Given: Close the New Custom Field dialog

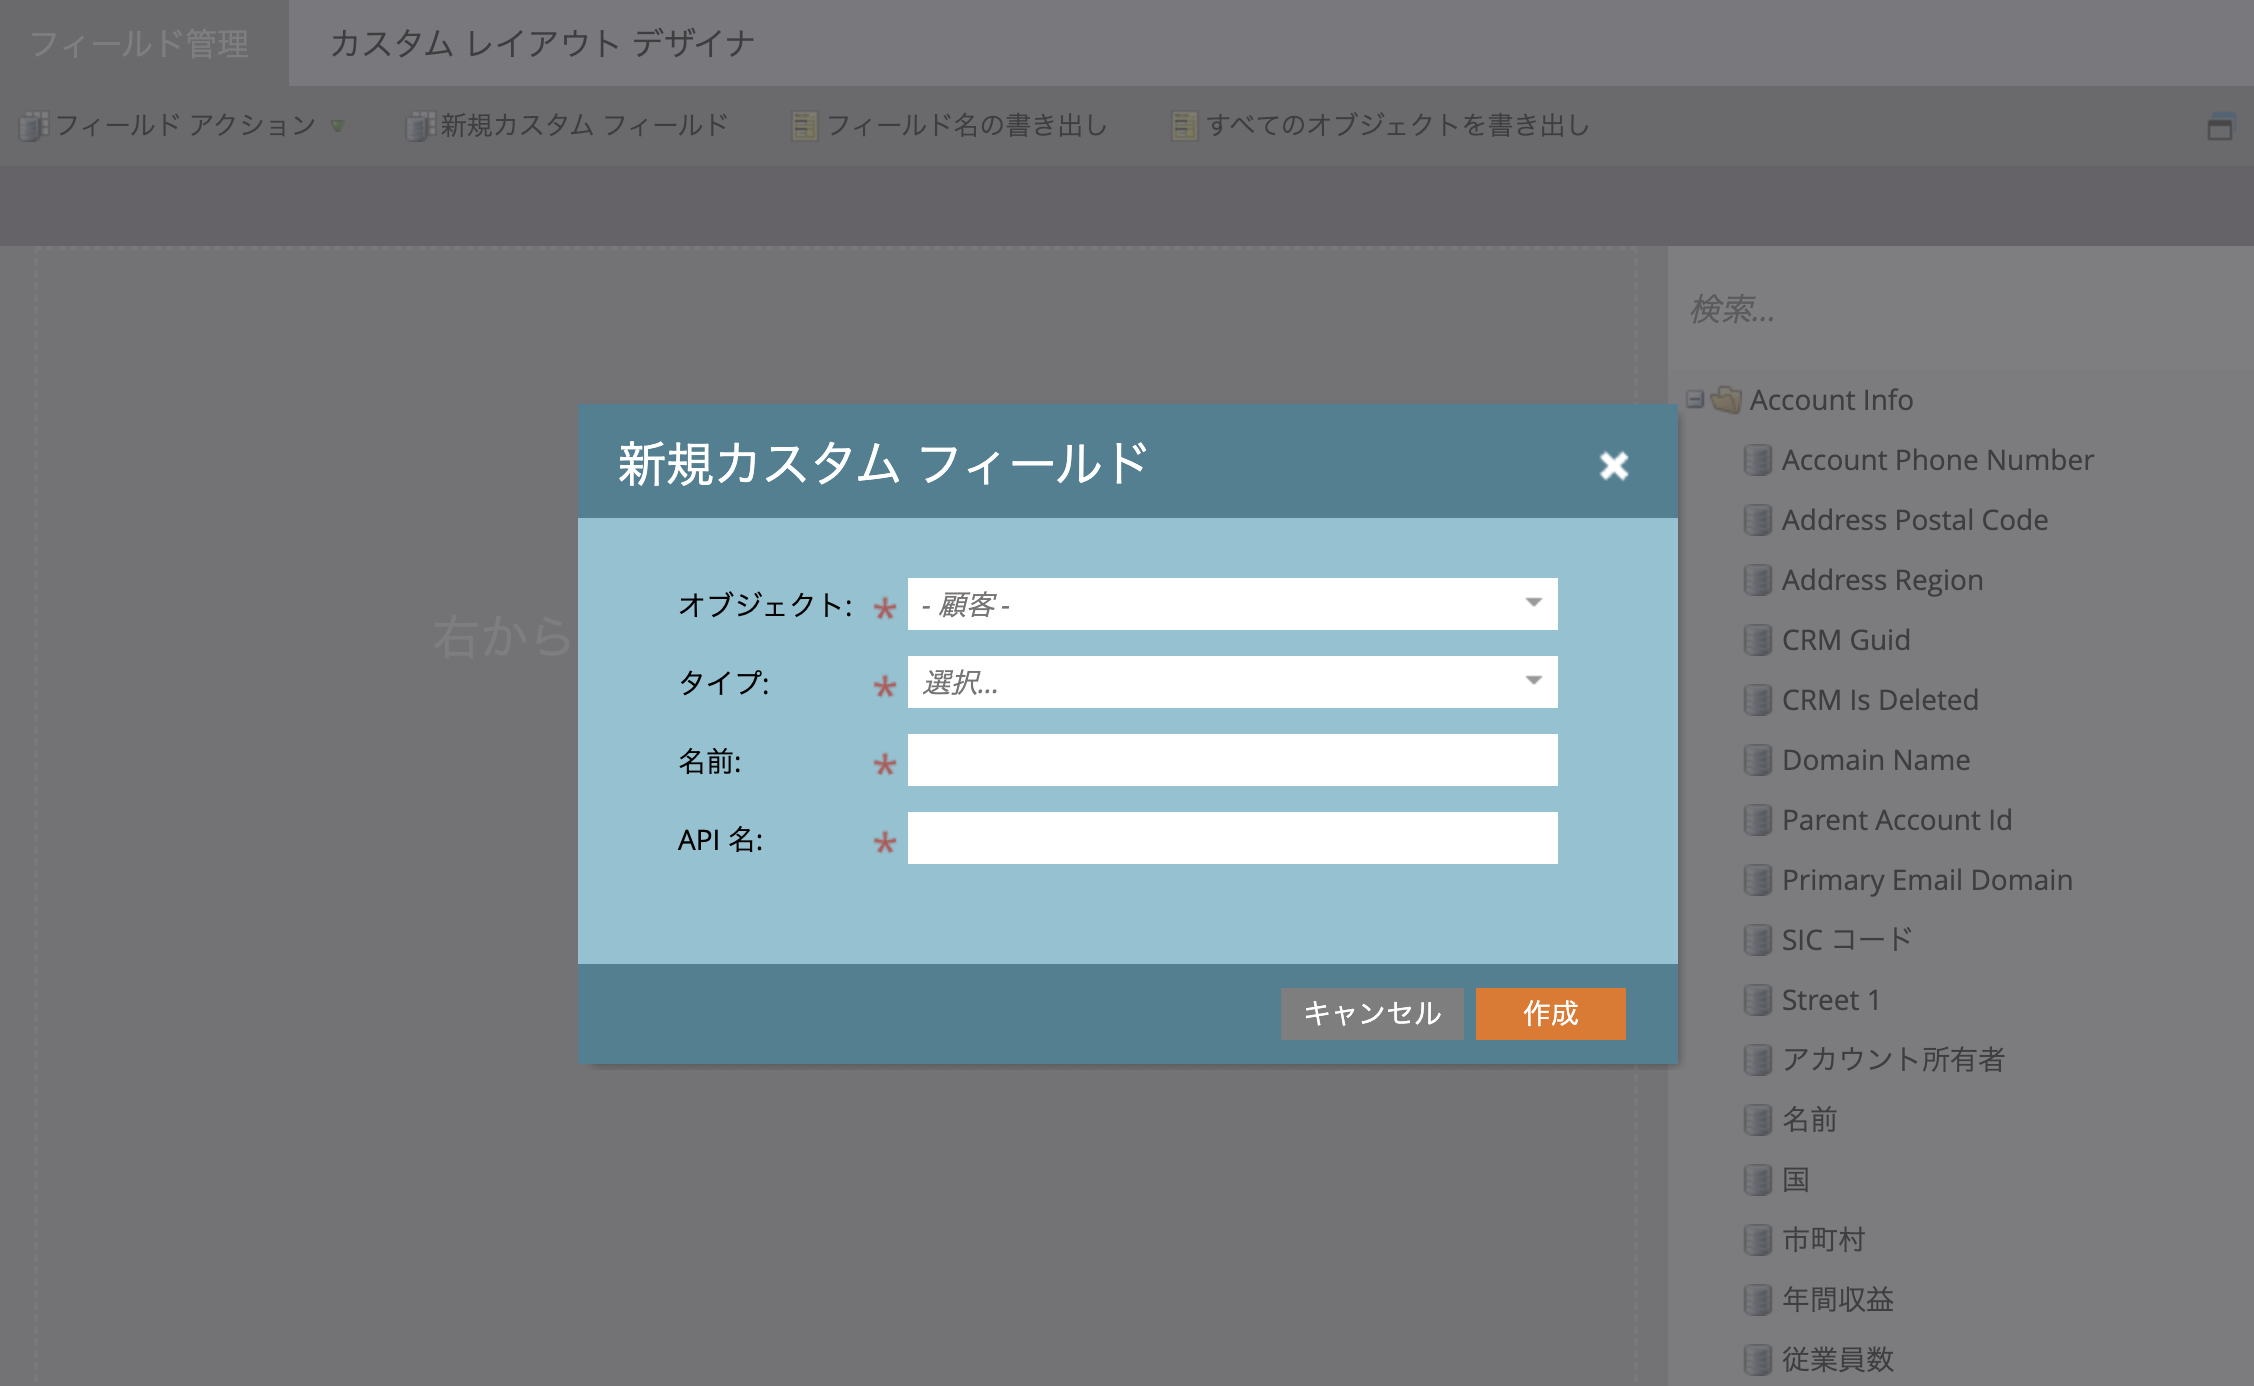Looking at the screenshot, I should click(1613, 465).
